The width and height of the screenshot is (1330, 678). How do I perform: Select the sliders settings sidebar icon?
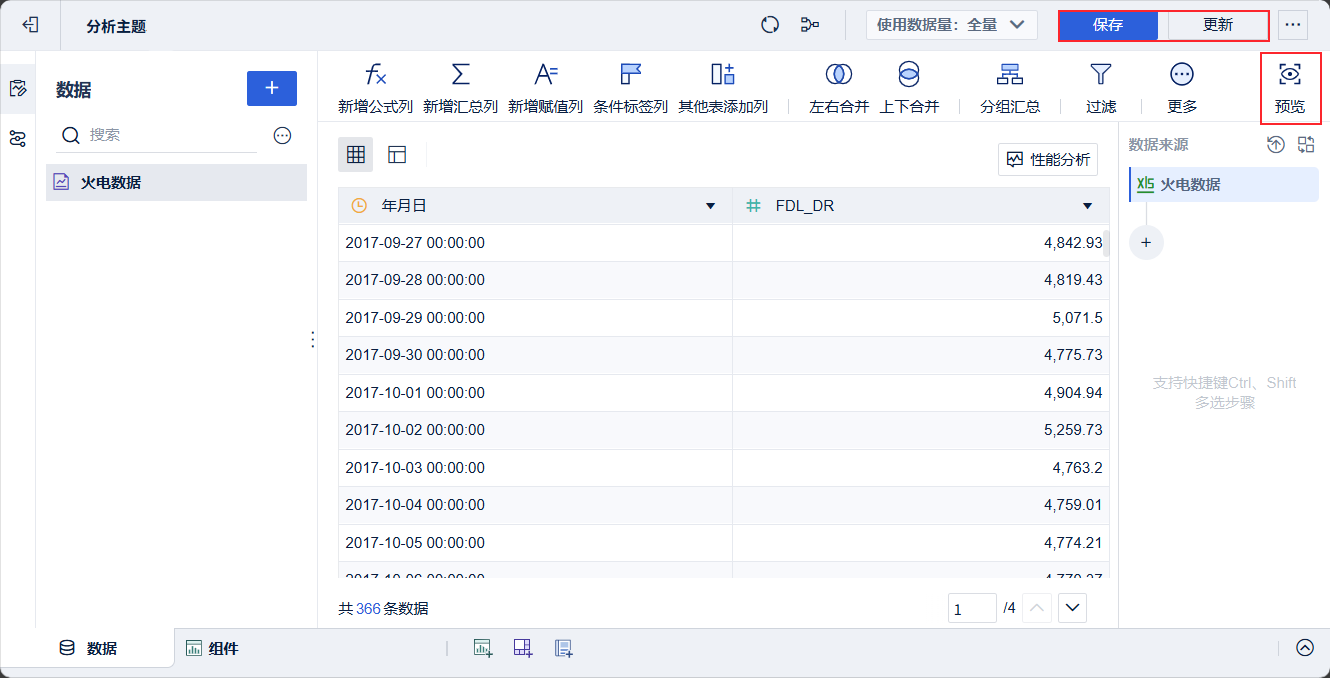point(17,139)
